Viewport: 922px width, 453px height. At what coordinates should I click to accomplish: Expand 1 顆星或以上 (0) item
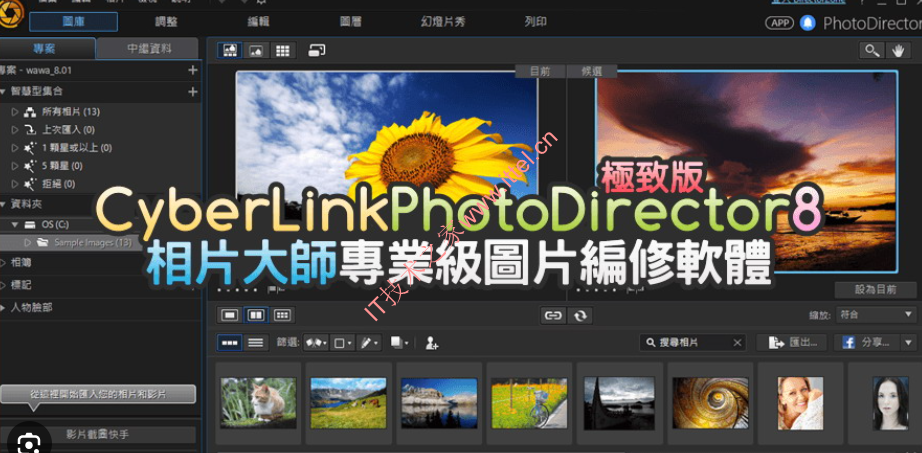click(15, 148)
